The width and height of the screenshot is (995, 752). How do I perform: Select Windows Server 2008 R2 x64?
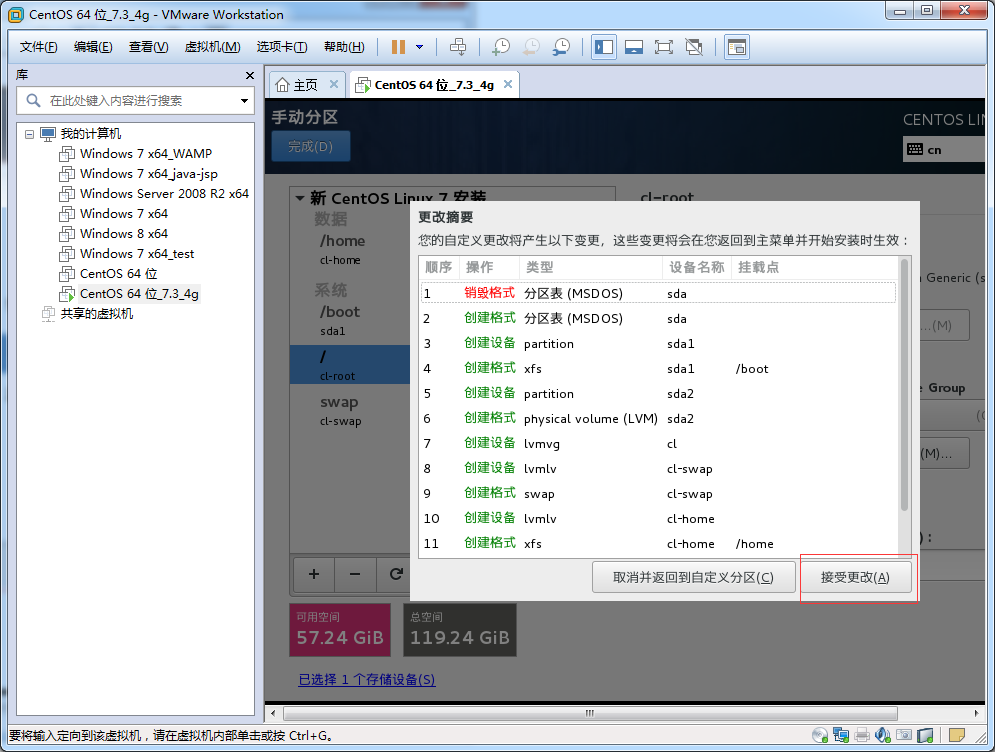(x=164, y=194)
